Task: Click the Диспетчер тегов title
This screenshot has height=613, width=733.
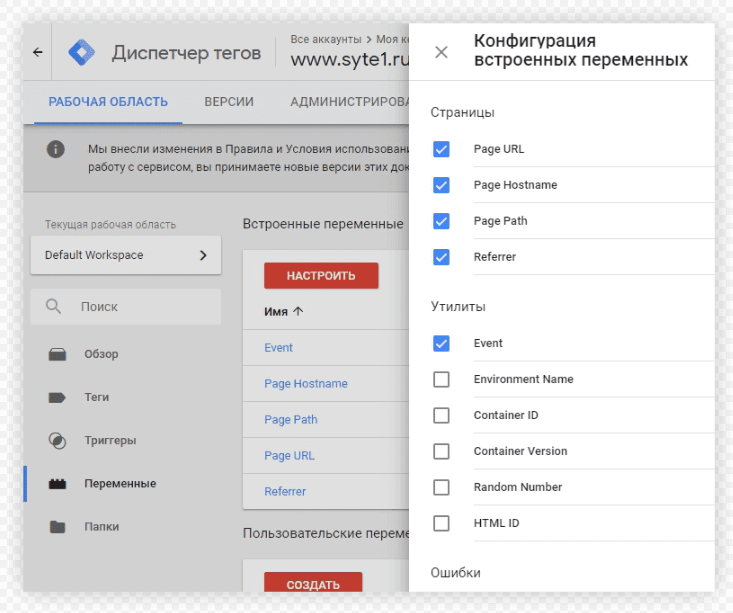Action: [186, 53]
